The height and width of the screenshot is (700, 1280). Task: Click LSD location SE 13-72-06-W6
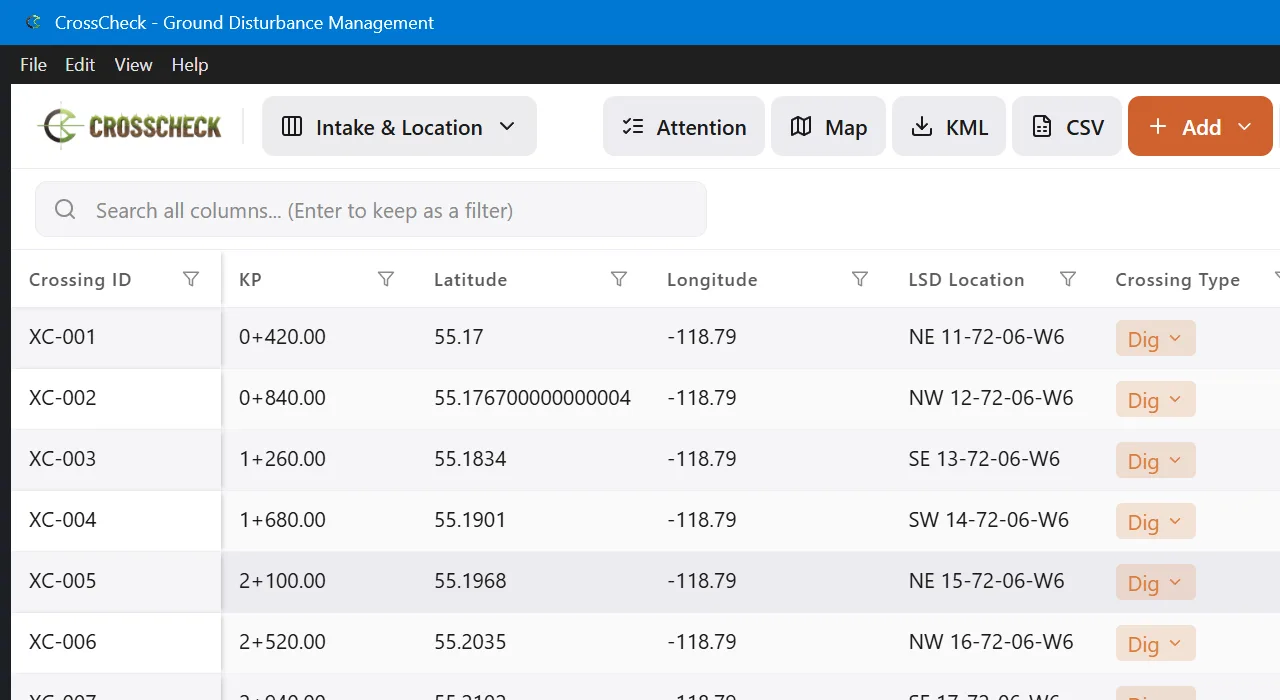pyautogui.click(x=984, y=459)
